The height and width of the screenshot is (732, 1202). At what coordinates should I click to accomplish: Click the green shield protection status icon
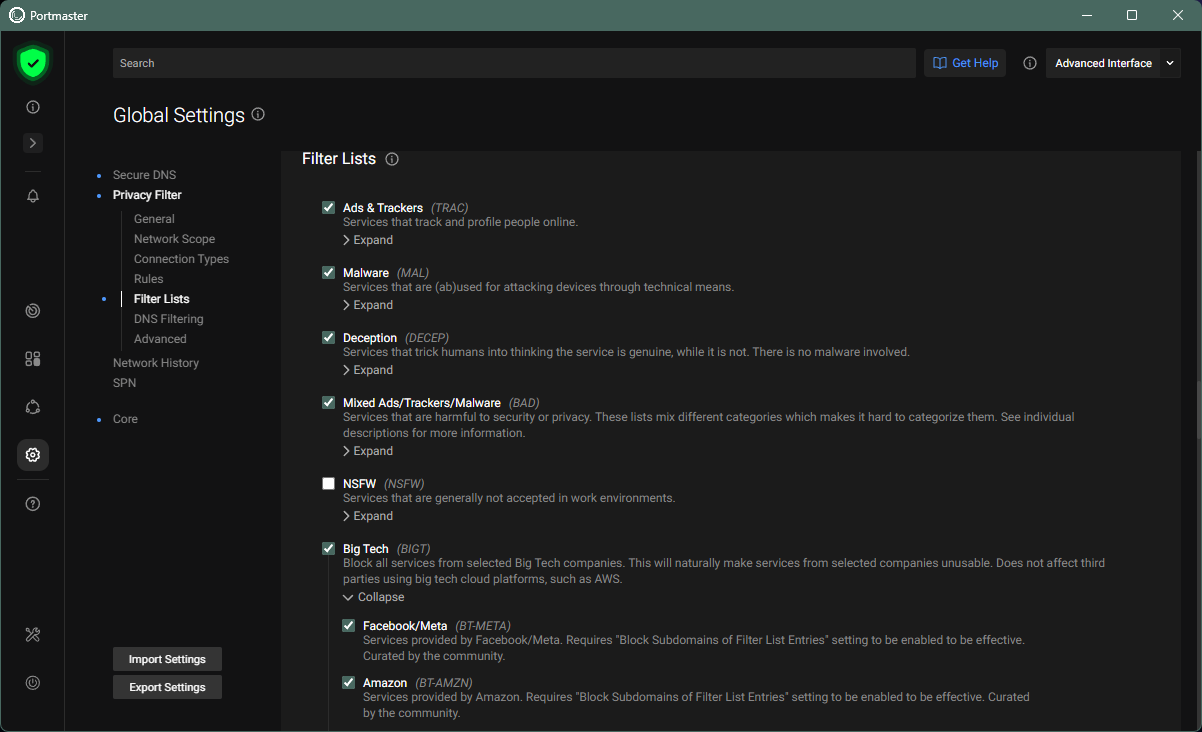[33, 63]
